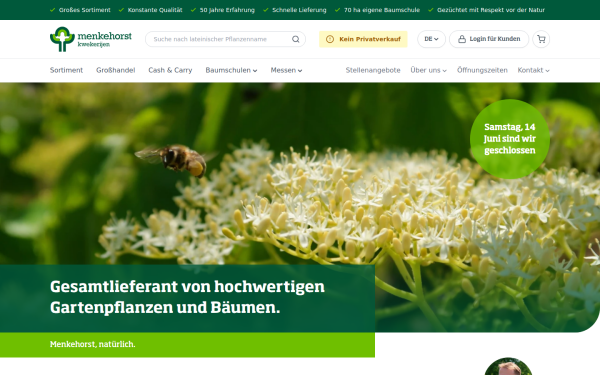Viewport: 600px width, 375px height.
Task: Open the DE language dropdown
Action: coord(431,39)
